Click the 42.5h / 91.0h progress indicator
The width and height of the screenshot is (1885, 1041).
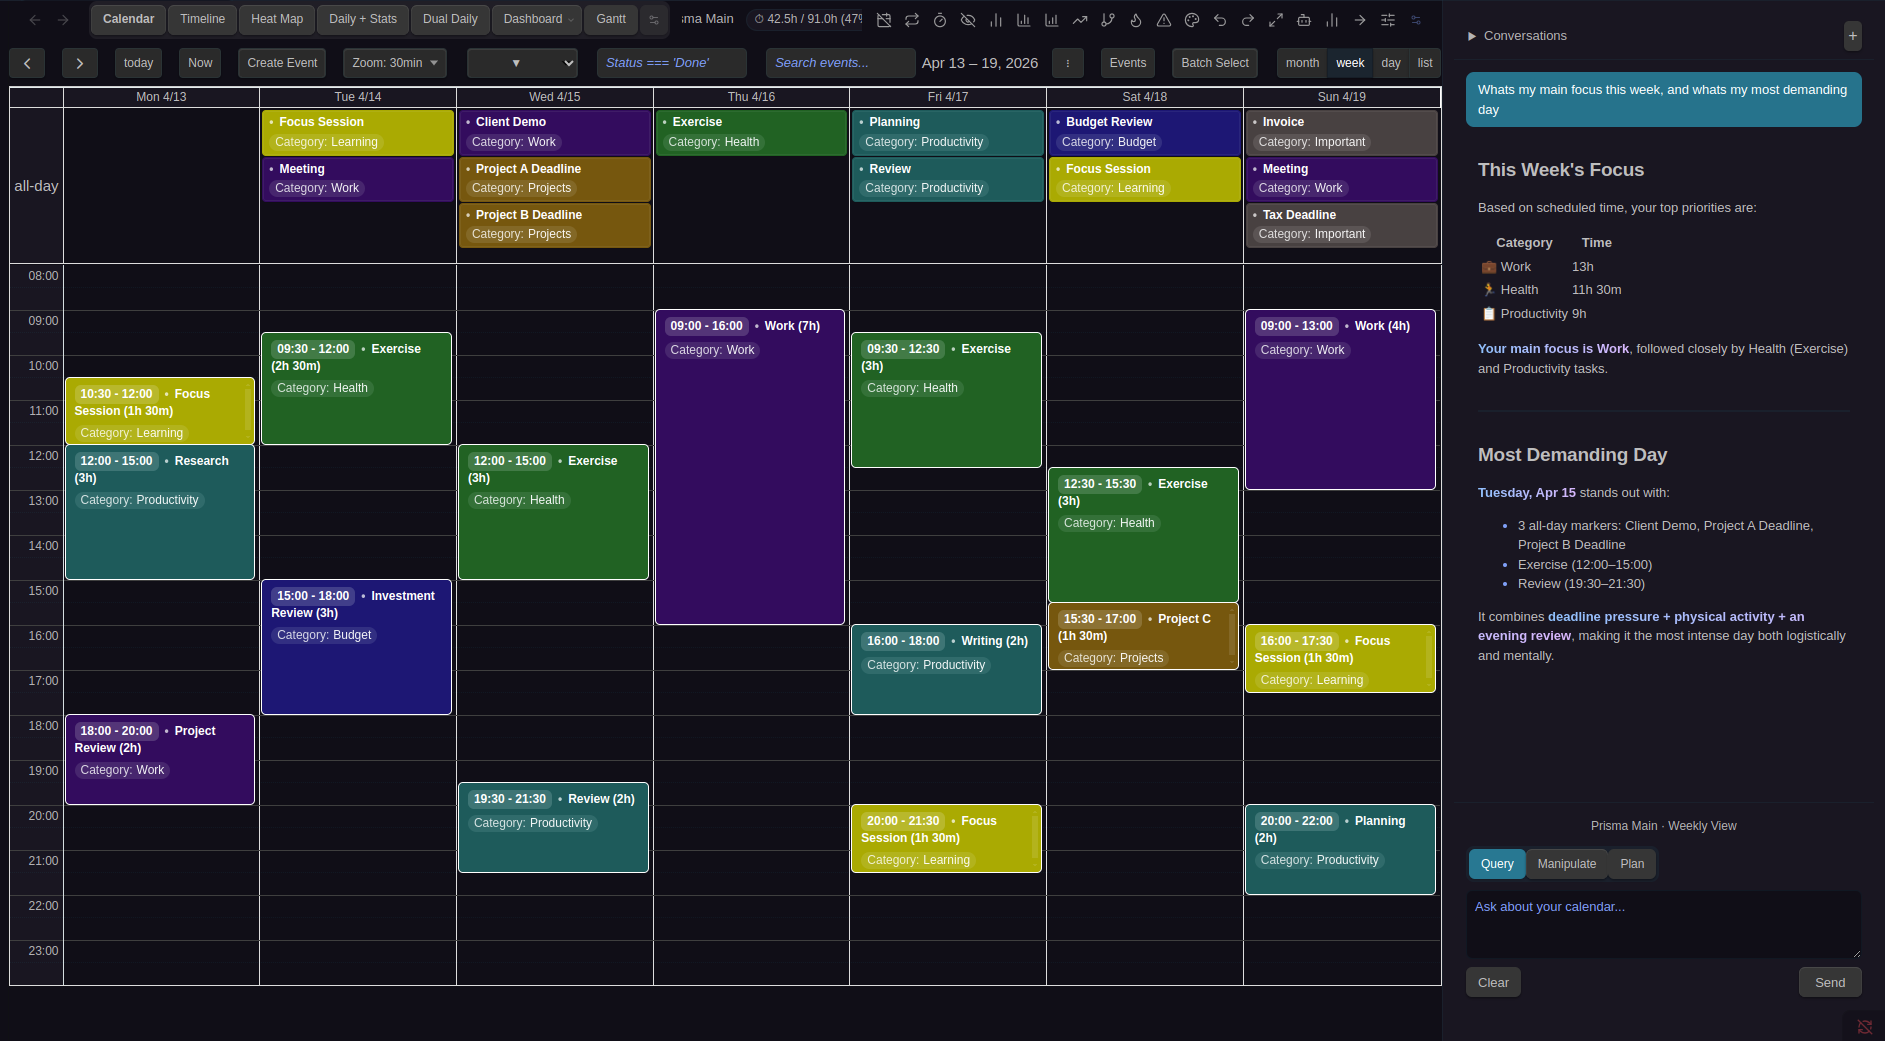[x=806, y=18]
